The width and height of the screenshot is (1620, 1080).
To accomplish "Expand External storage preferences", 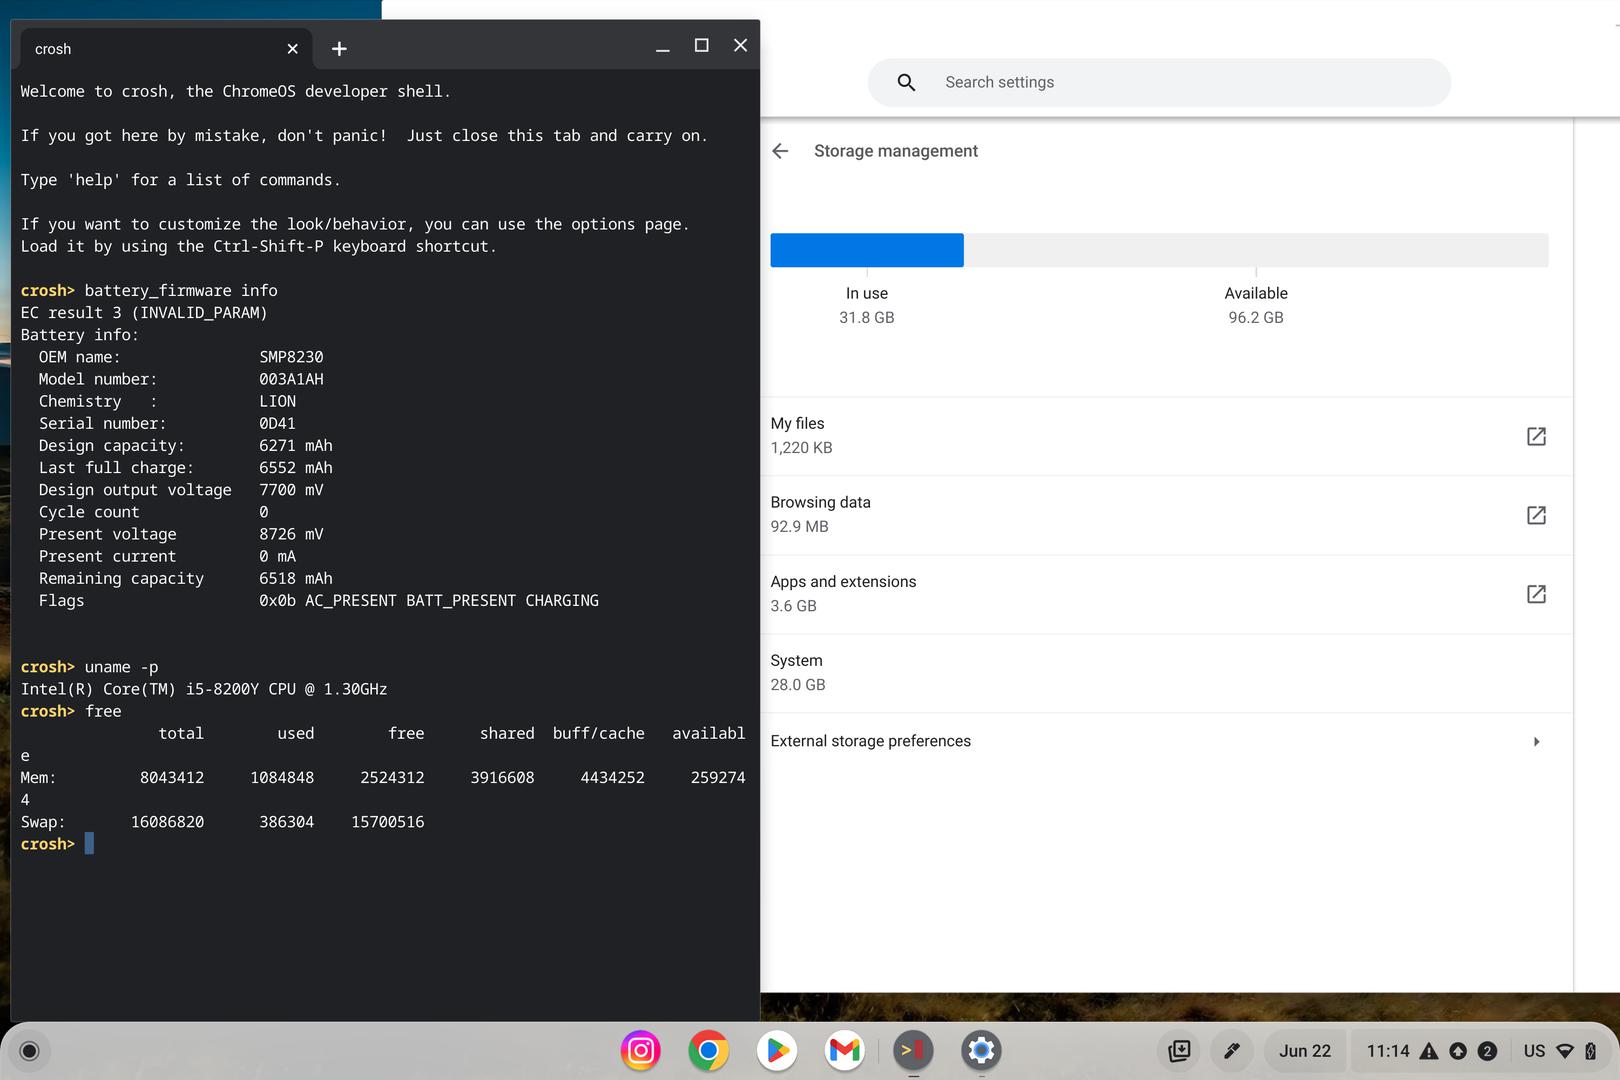I will coord(1536,741).
